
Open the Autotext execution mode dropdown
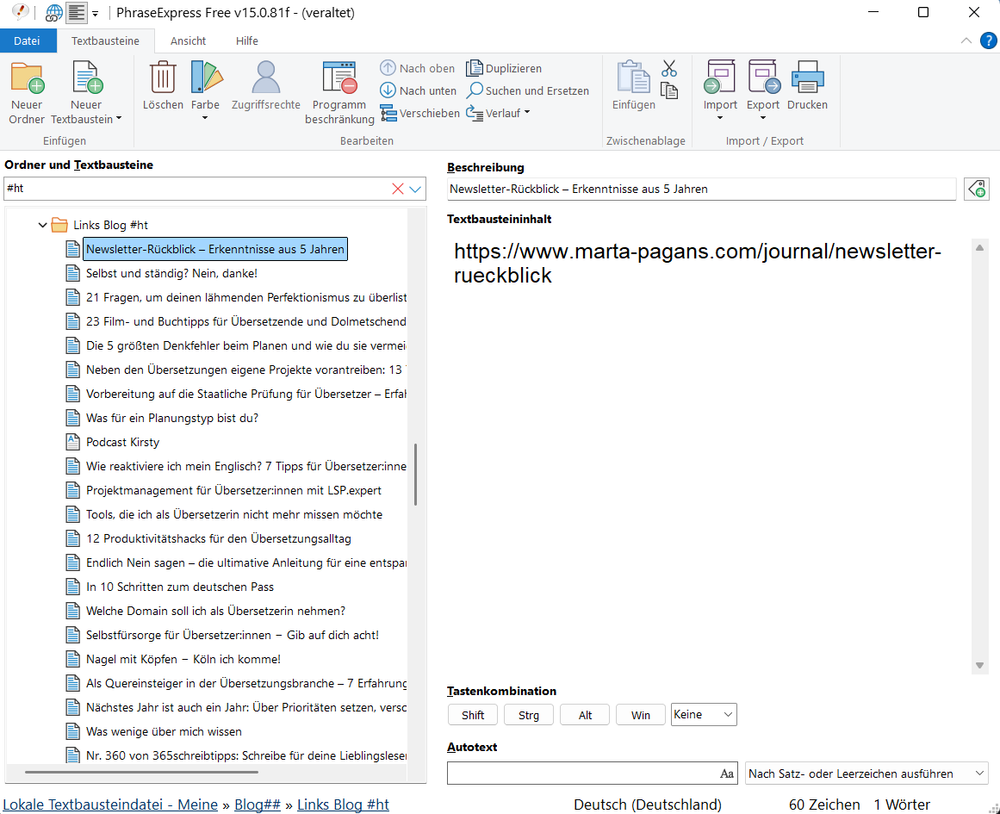click(x=867, y=774)
